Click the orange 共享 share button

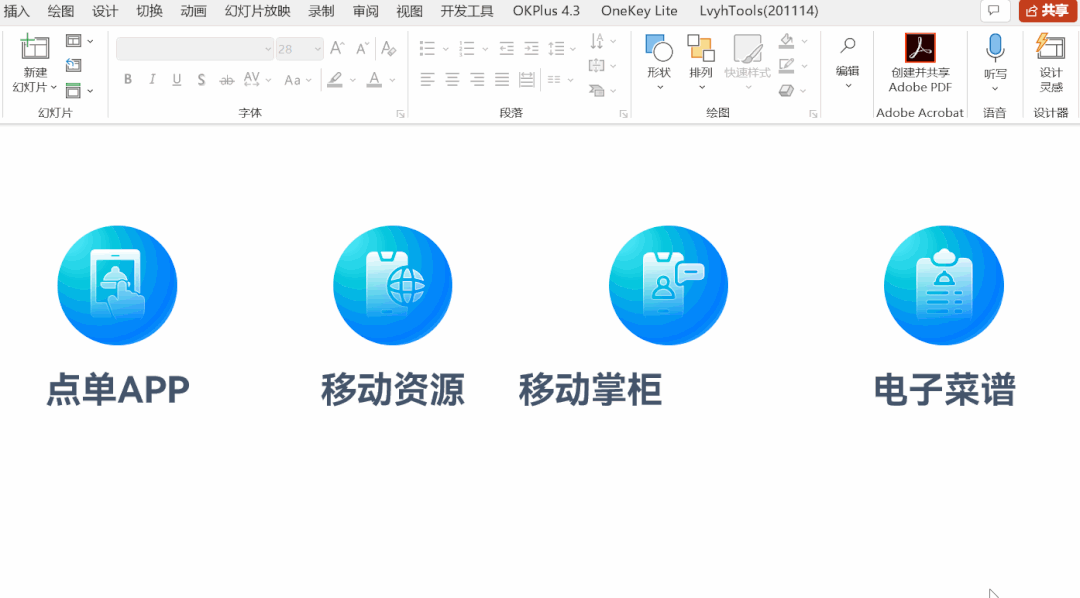(1048, 11)
